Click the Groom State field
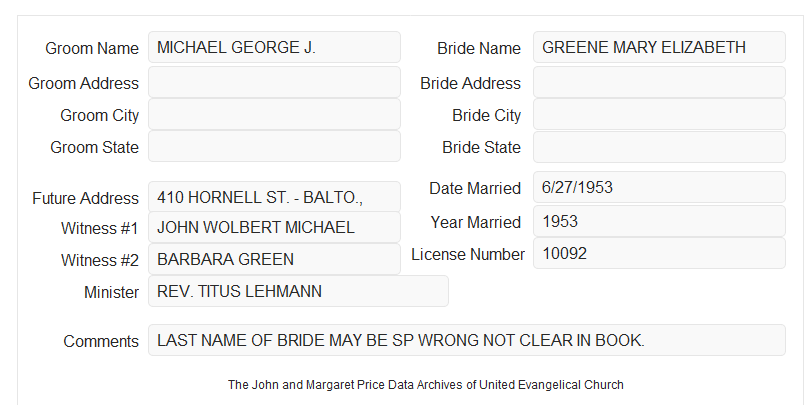This screenshot has width=805, height=405. tap(274, 146)
